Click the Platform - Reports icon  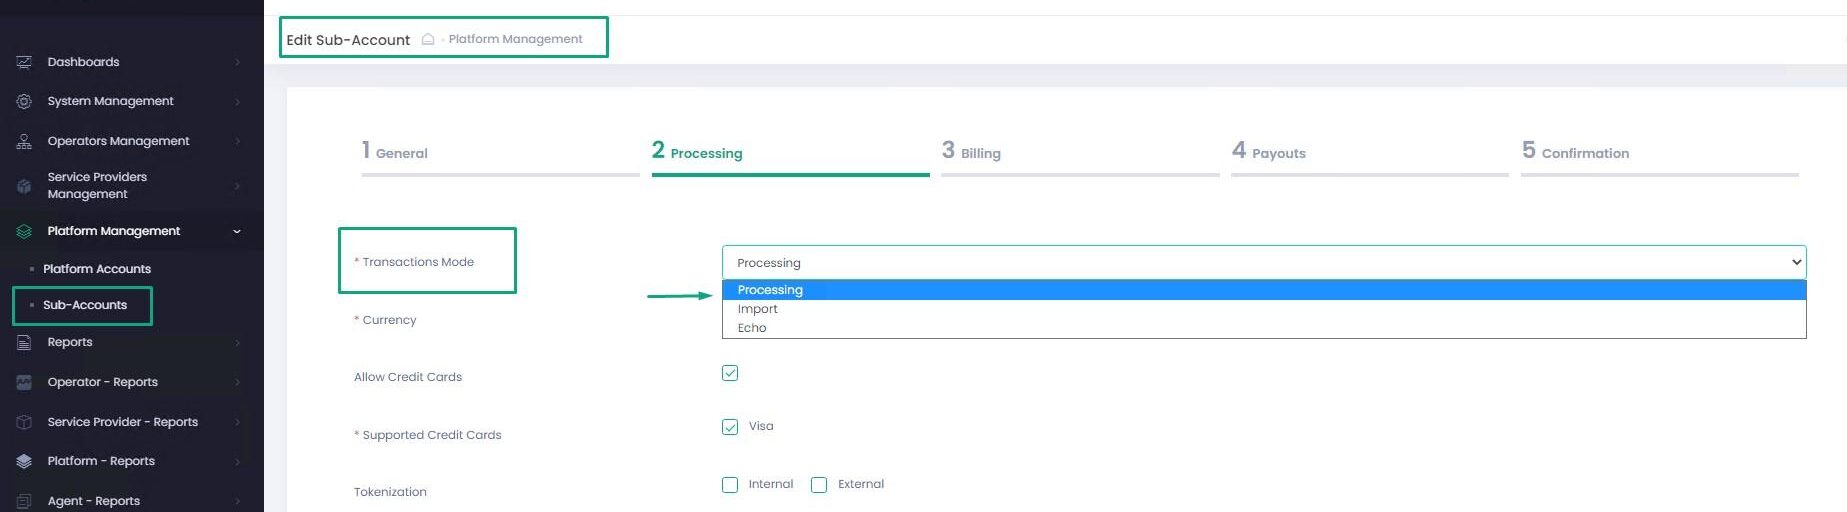[x=24, y=461]
